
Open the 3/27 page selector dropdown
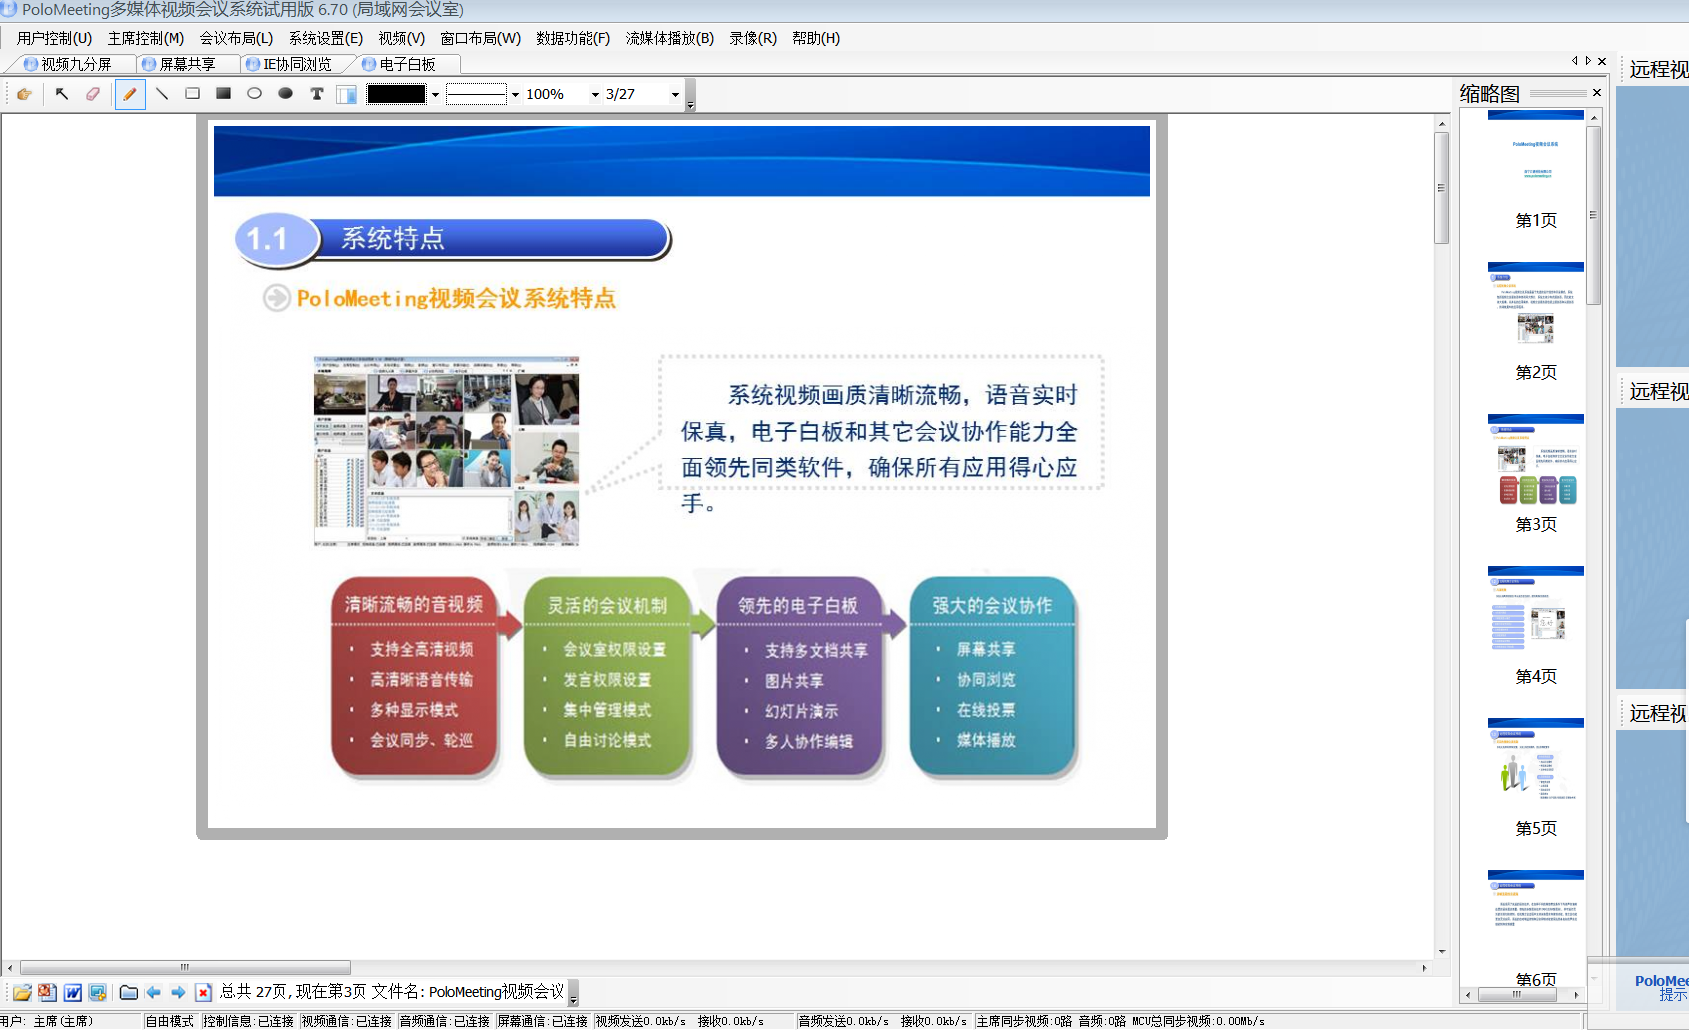tap(676, 94)
